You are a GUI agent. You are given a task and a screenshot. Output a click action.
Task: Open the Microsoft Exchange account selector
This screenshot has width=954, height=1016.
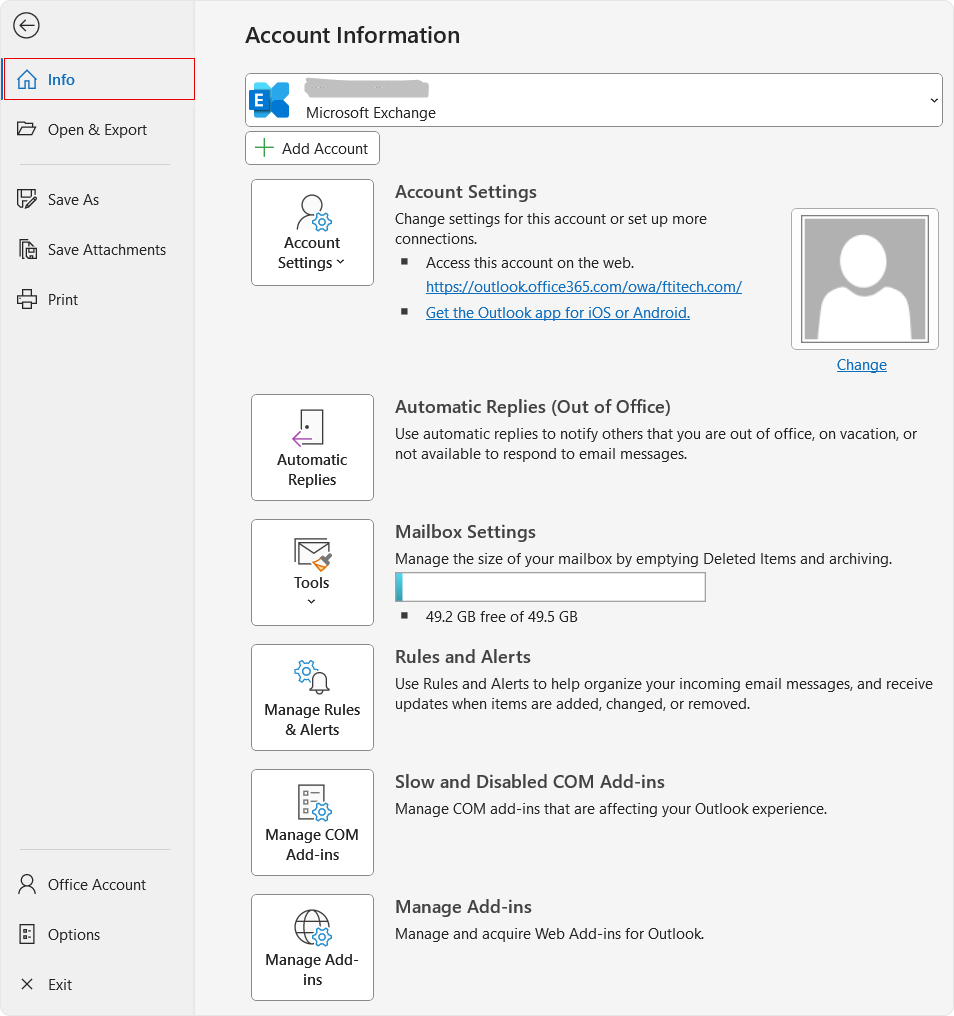pos(593,100)
